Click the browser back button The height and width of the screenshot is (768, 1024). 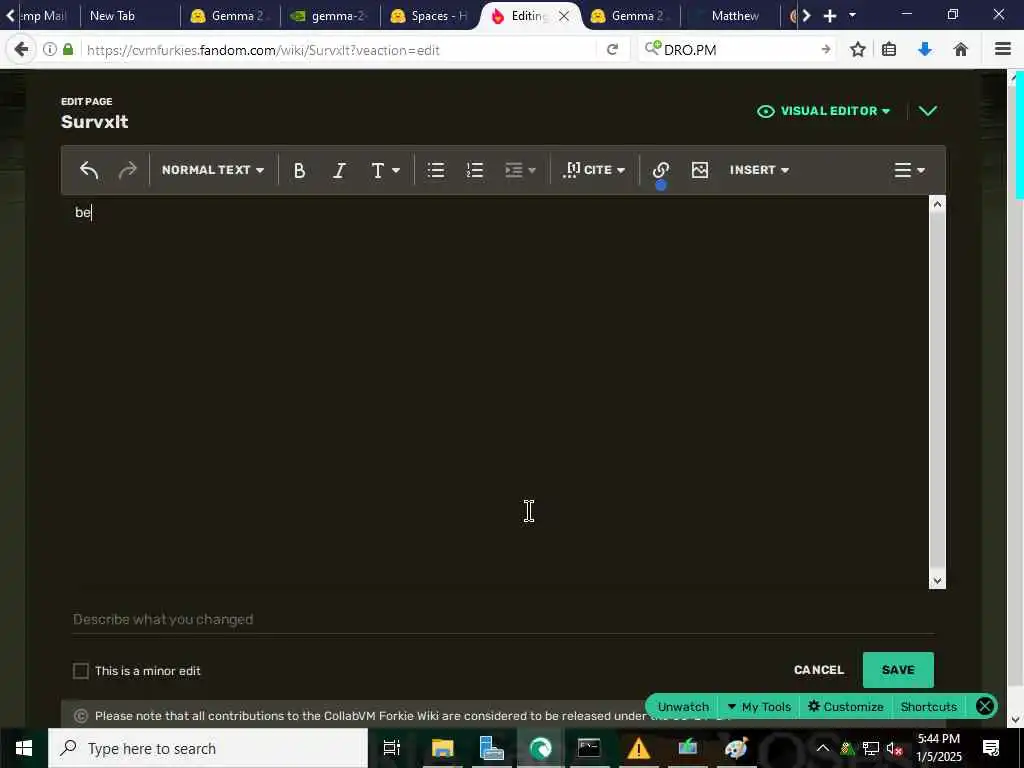21,50
